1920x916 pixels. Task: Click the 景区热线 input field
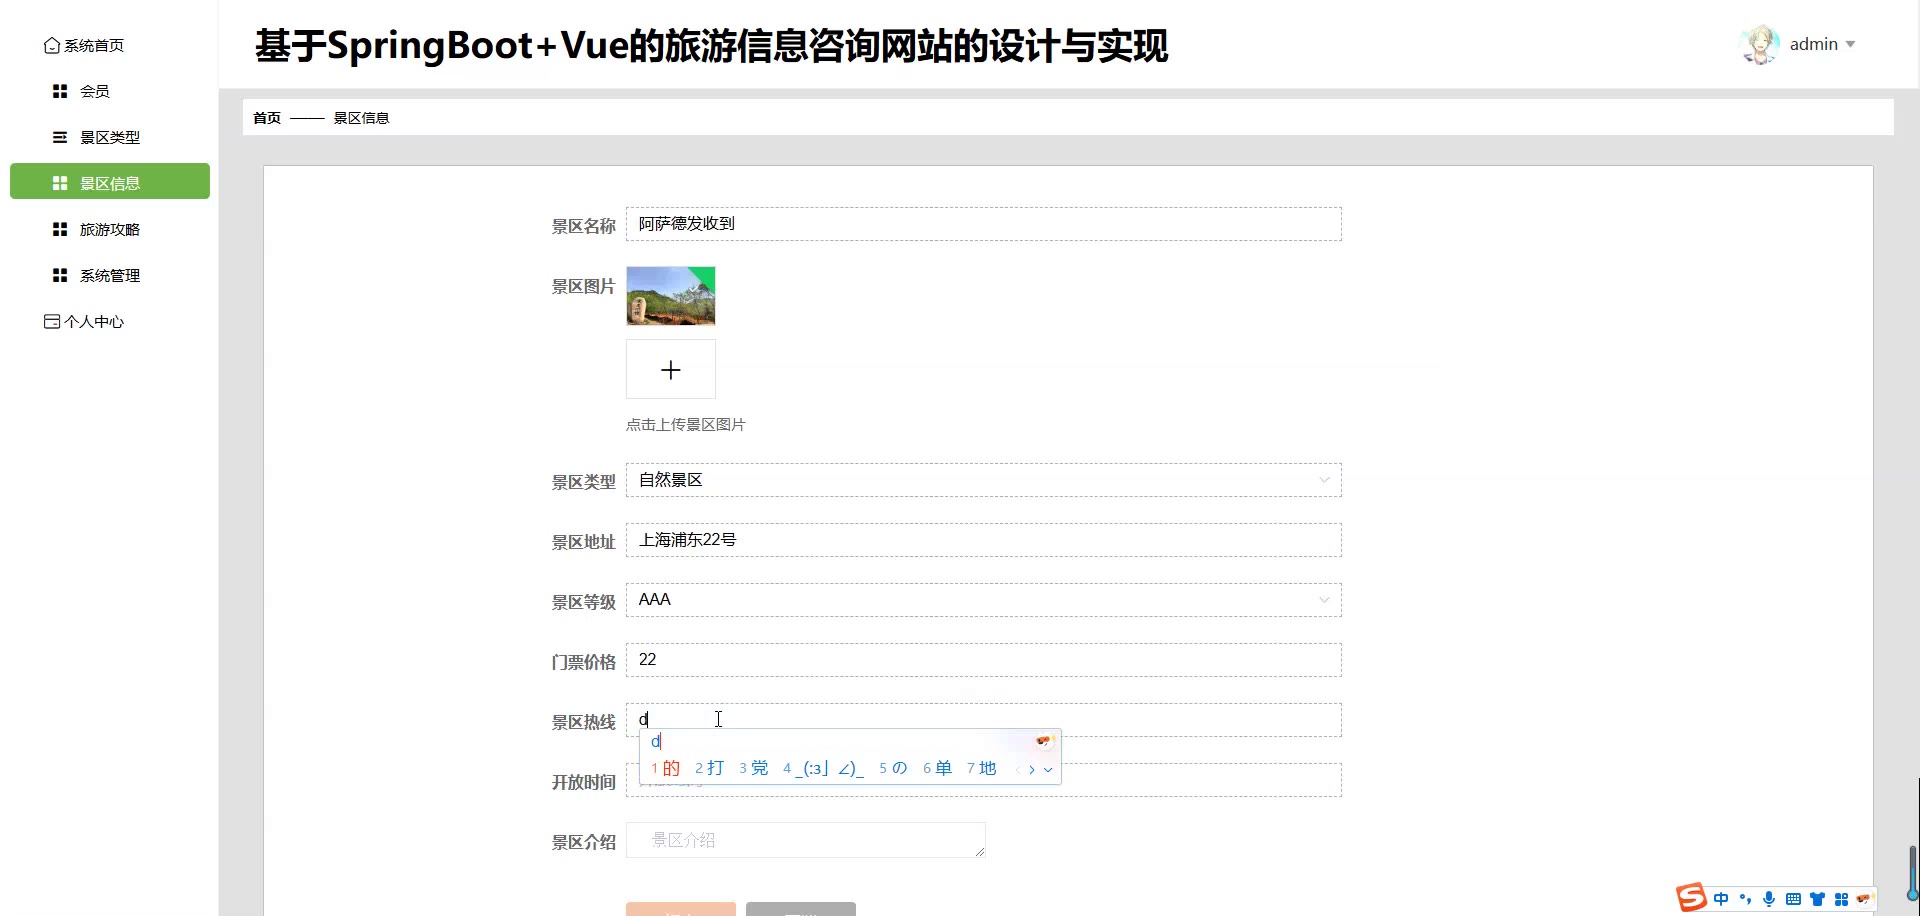(x=984, y=720)
